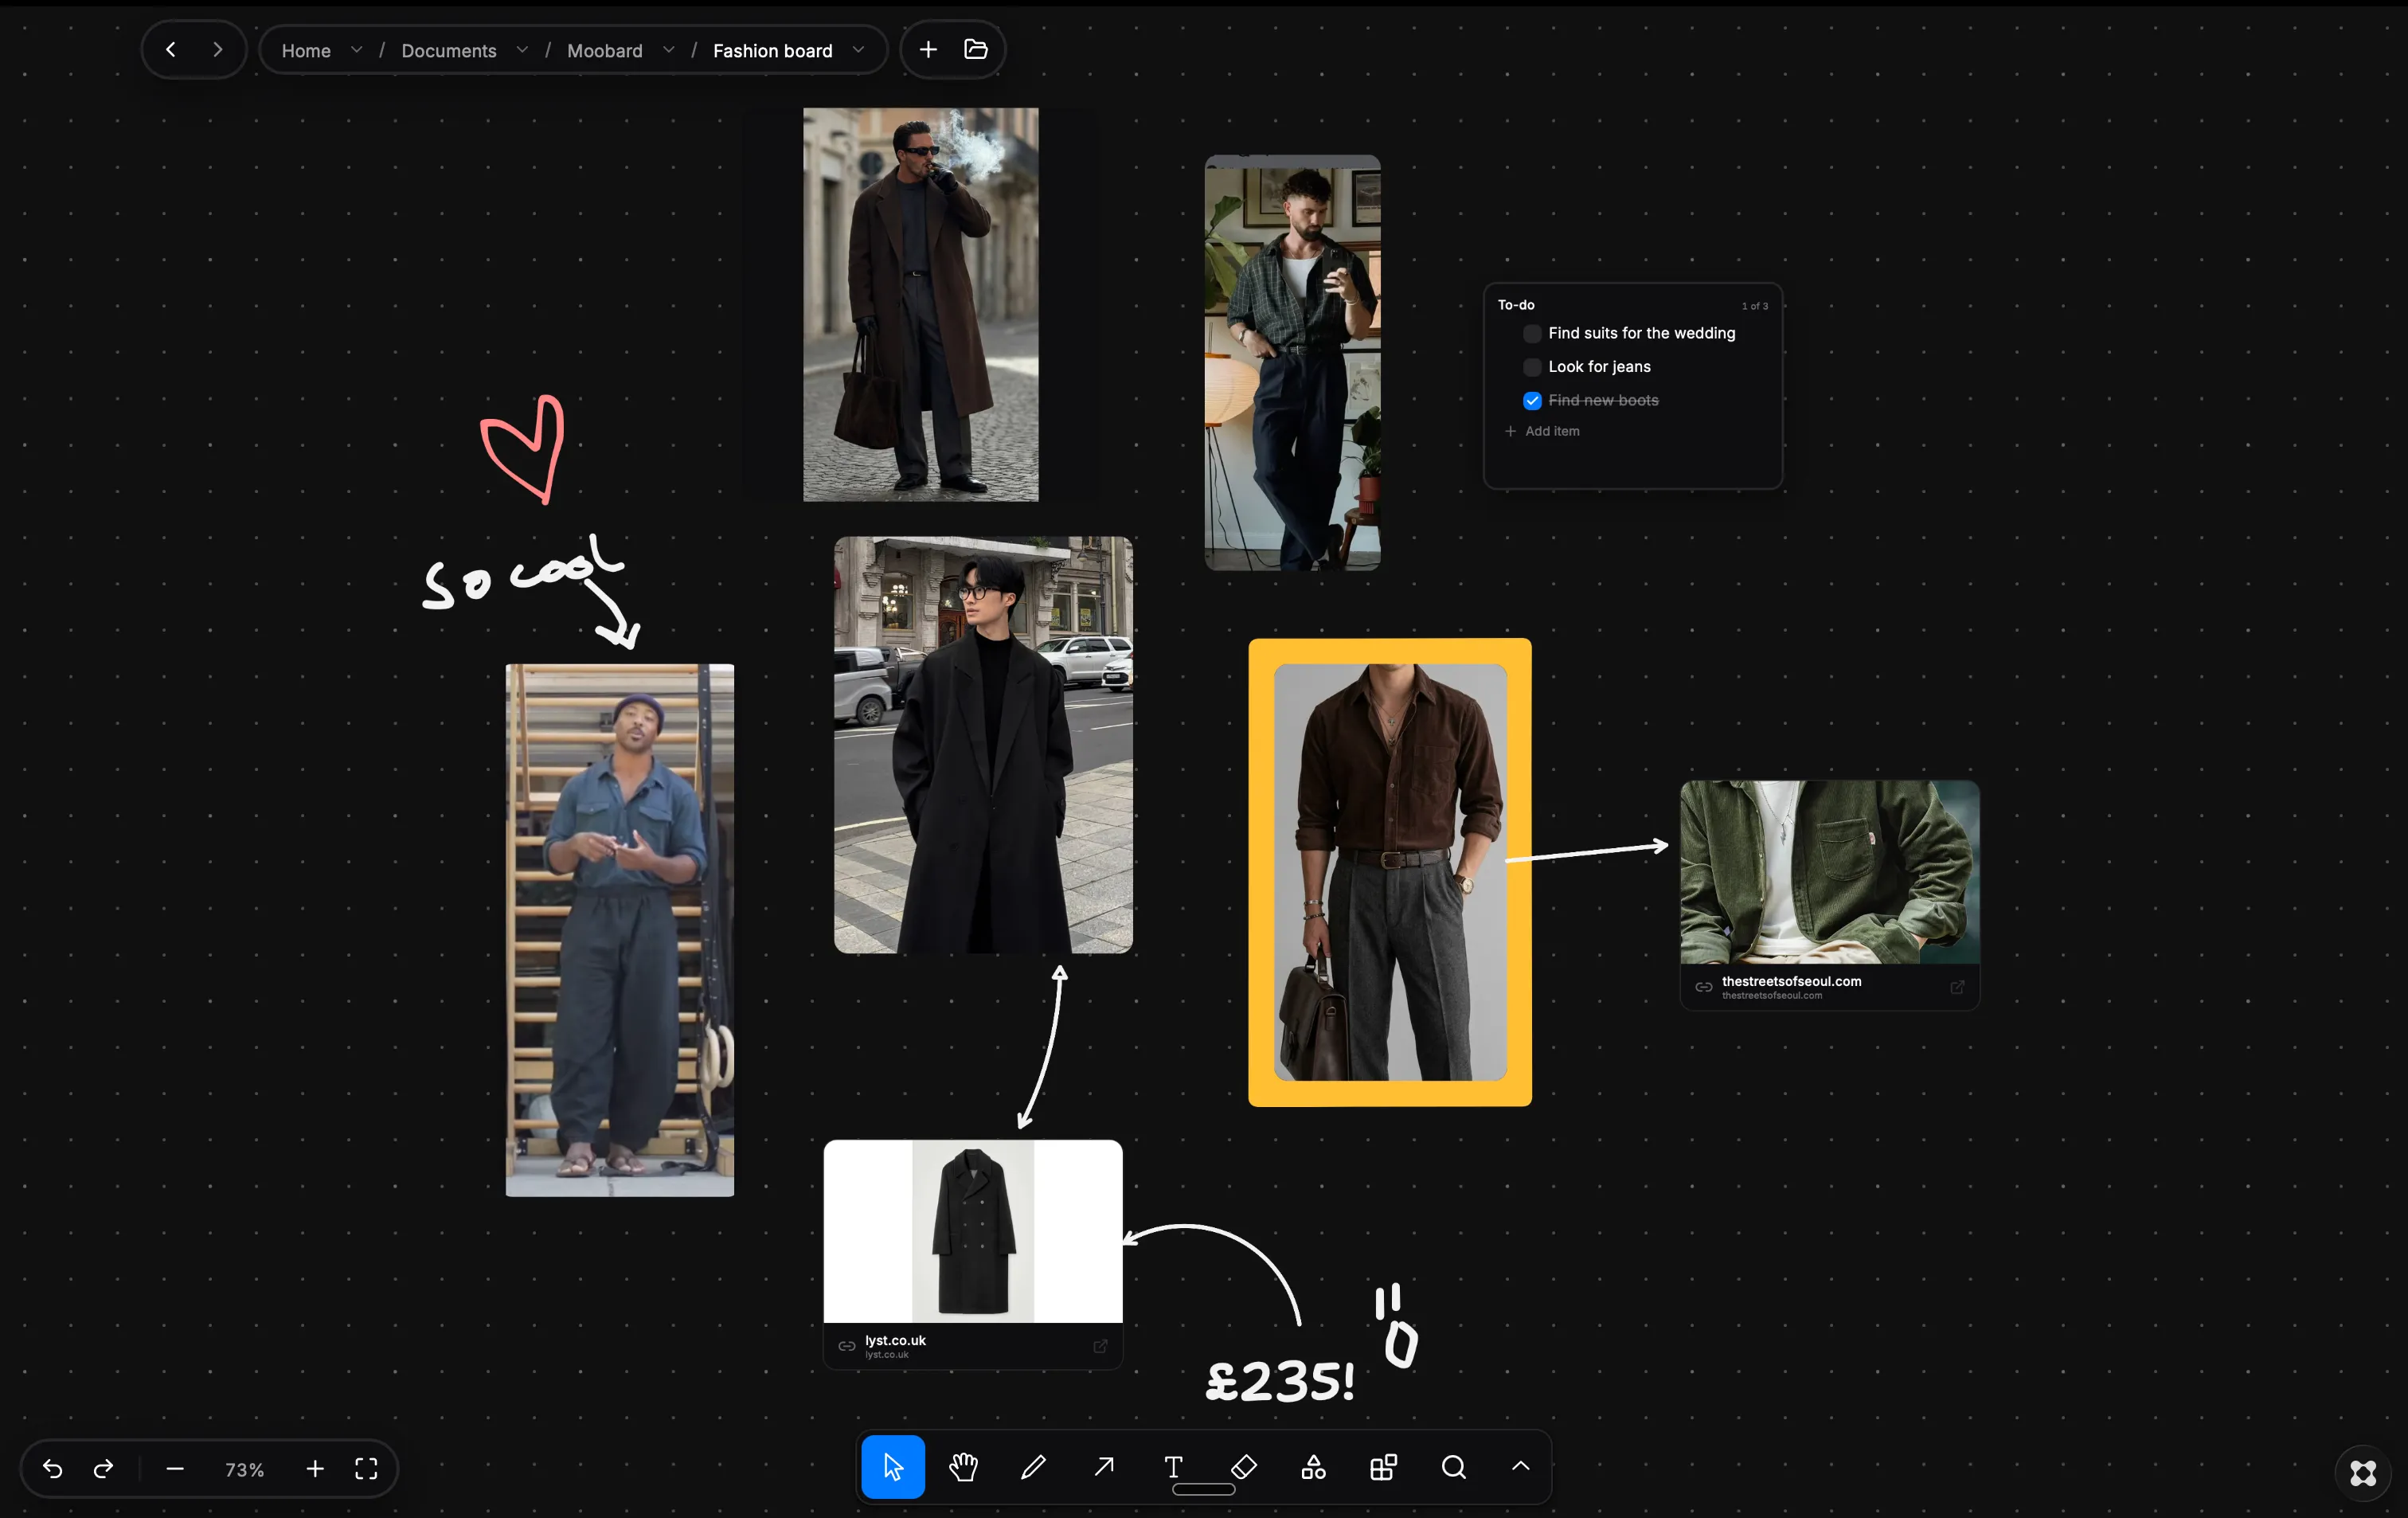This screenshot has width=2408, height=1518.
Task: Go to the Documents breadcrumb
Action: click(449, 51)
